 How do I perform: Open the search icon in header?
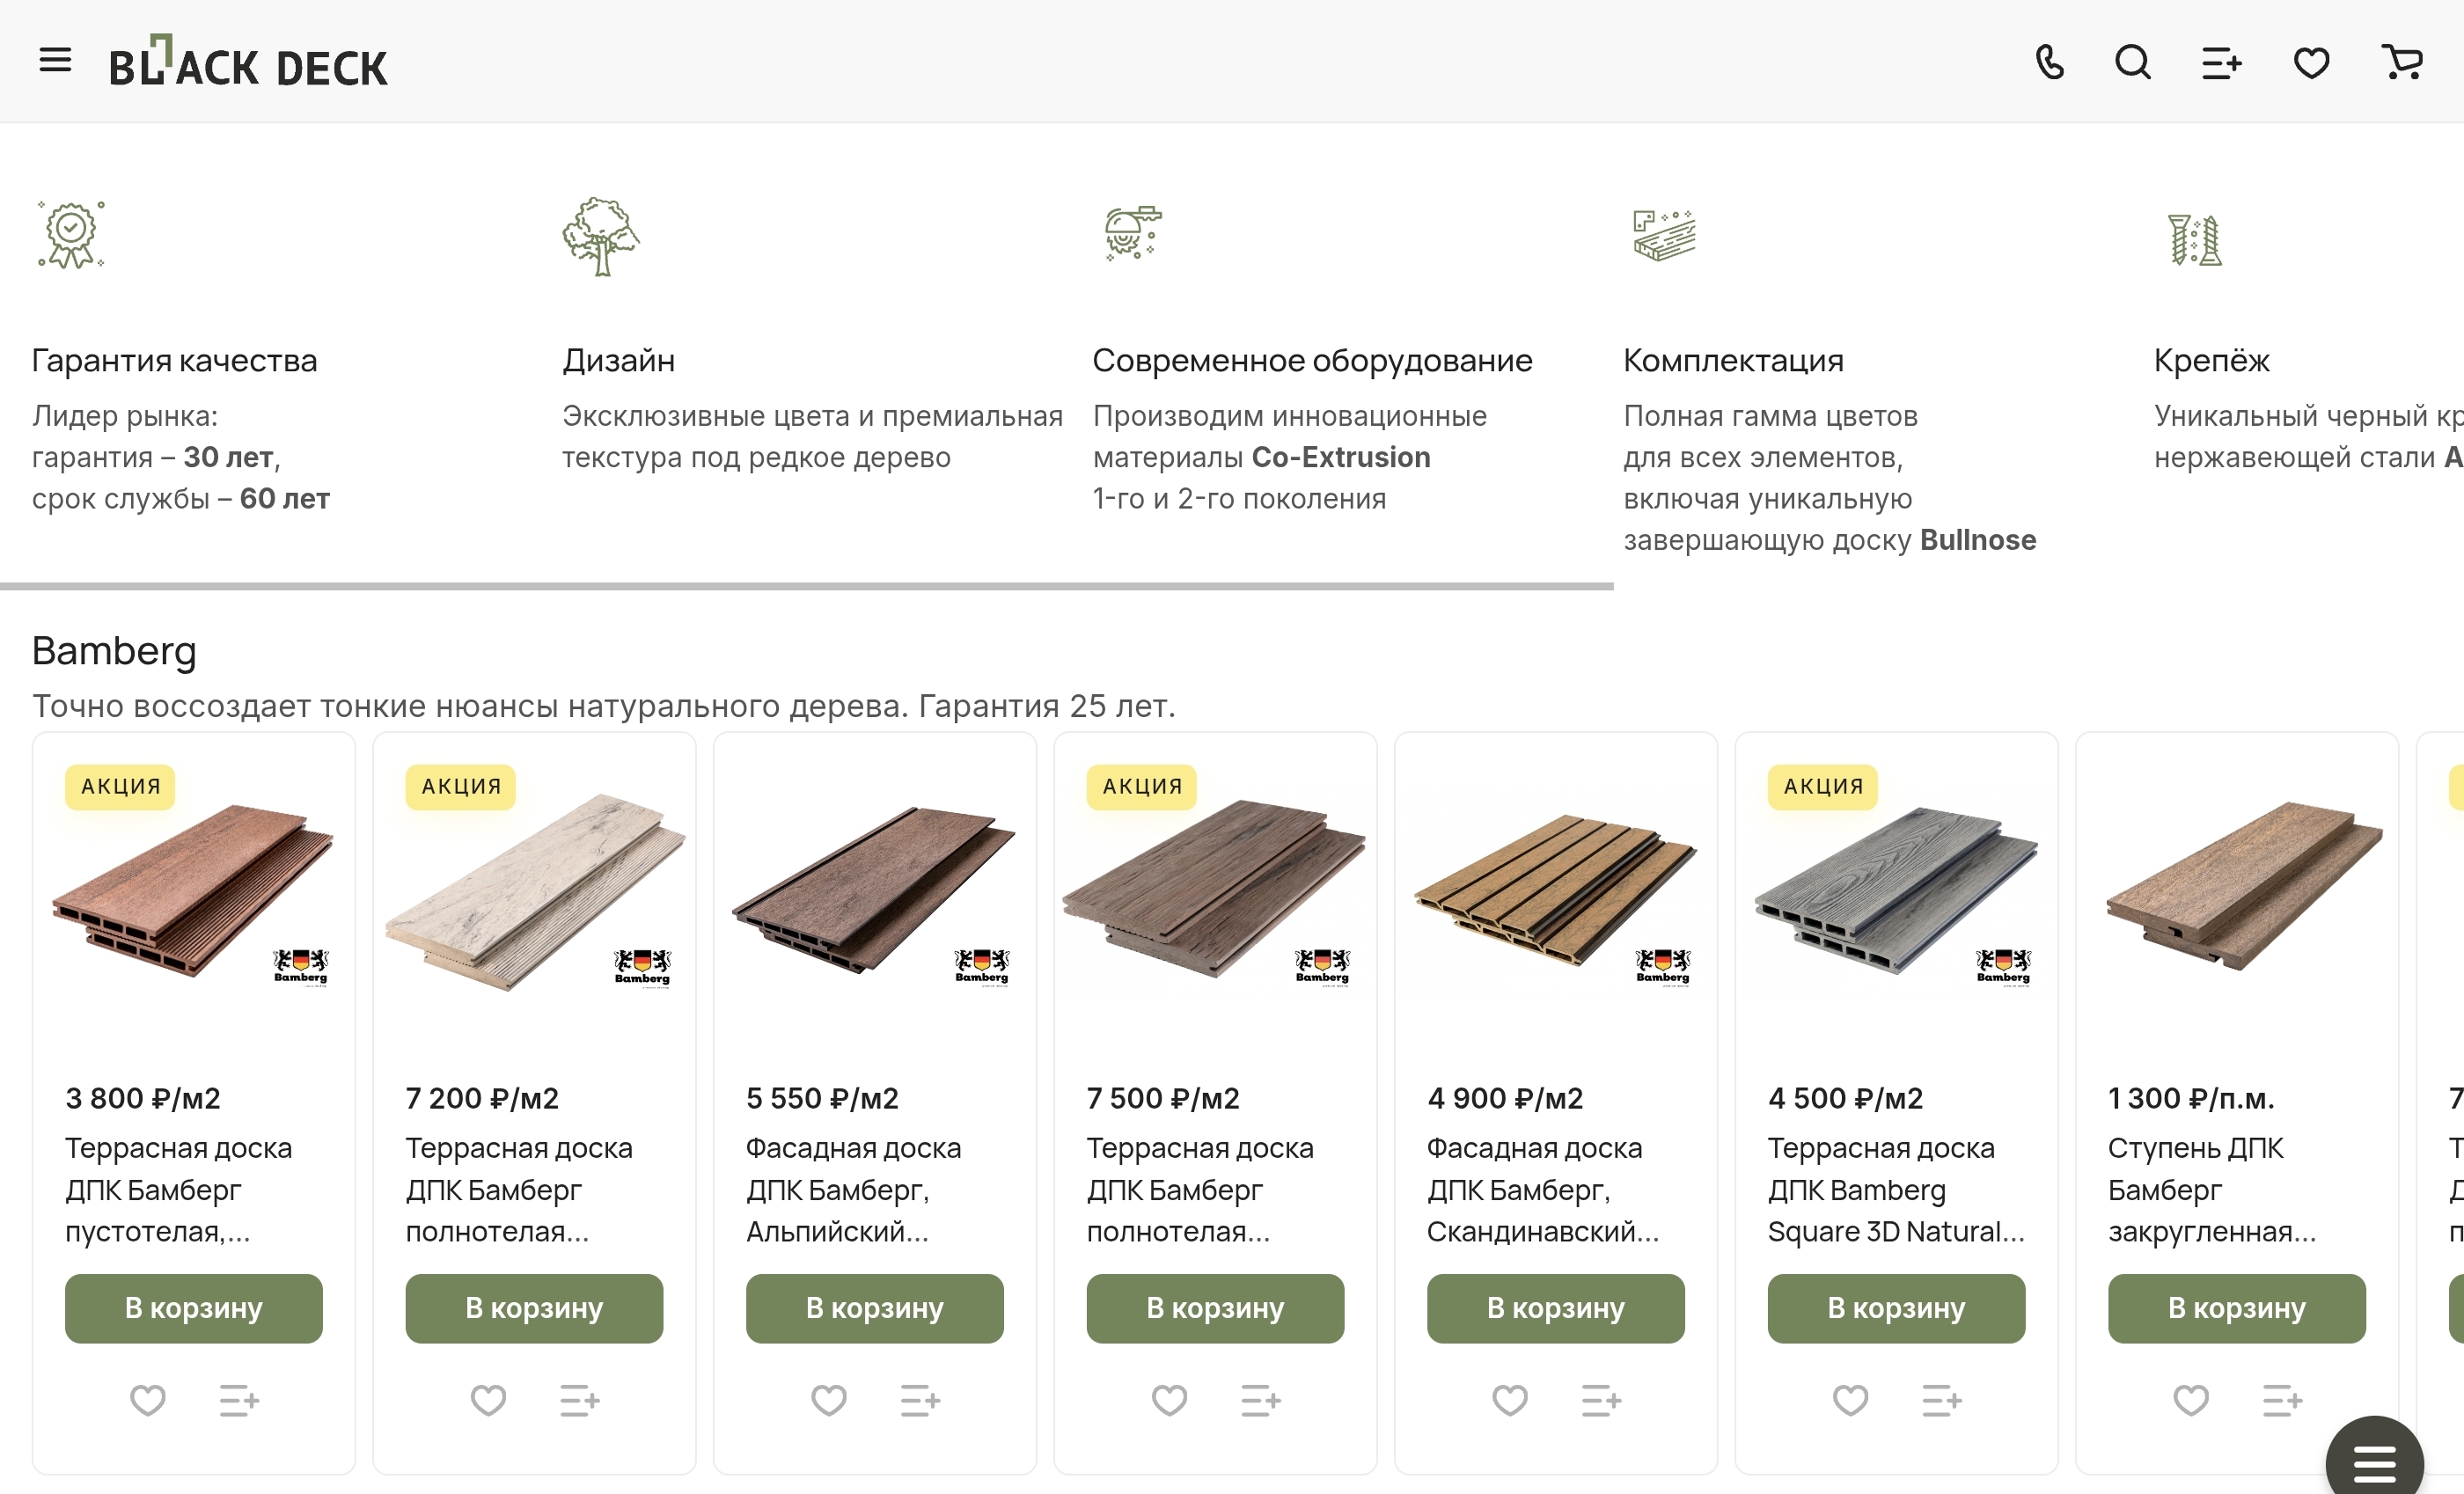[2132, 63]
